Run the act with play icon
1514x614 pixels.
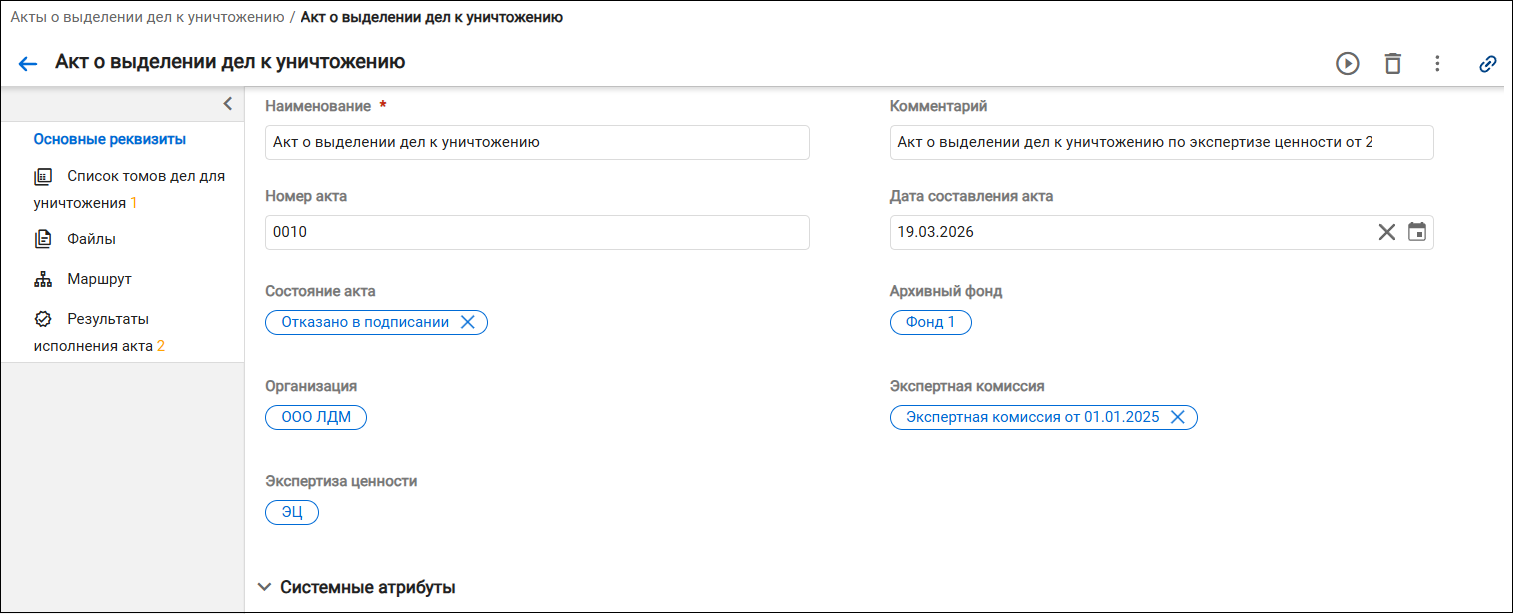(1348, 64)
